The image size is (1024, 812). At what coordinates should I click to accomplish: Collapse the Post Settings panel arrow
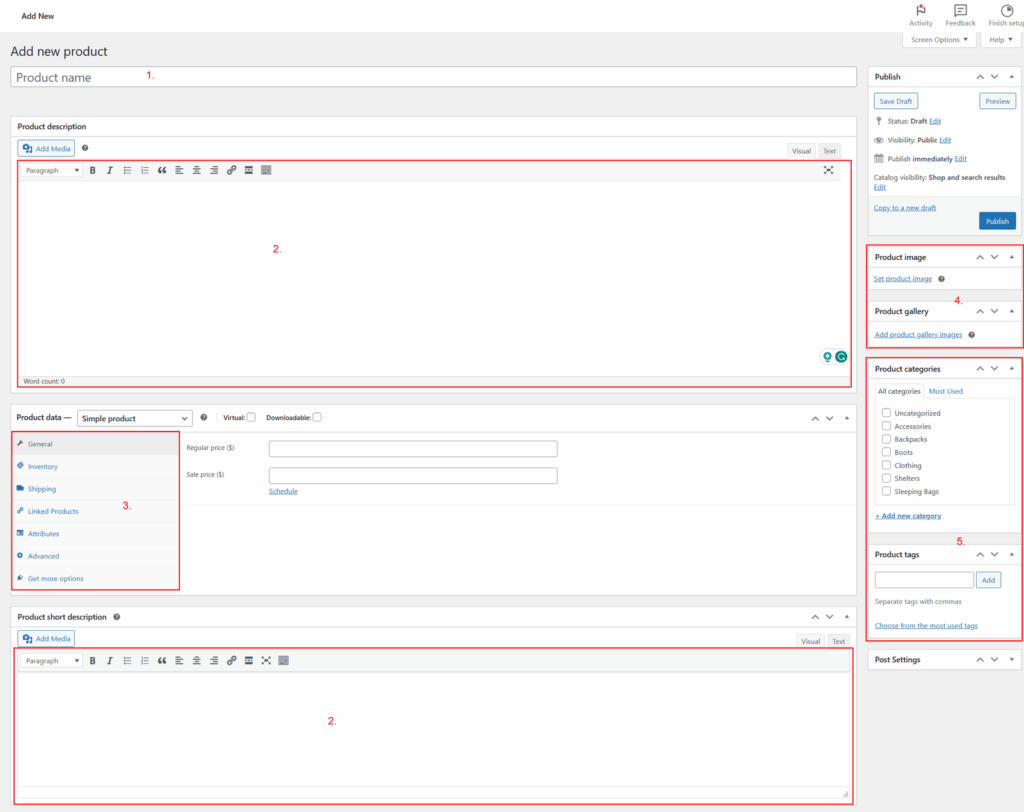pos(1011,660)
